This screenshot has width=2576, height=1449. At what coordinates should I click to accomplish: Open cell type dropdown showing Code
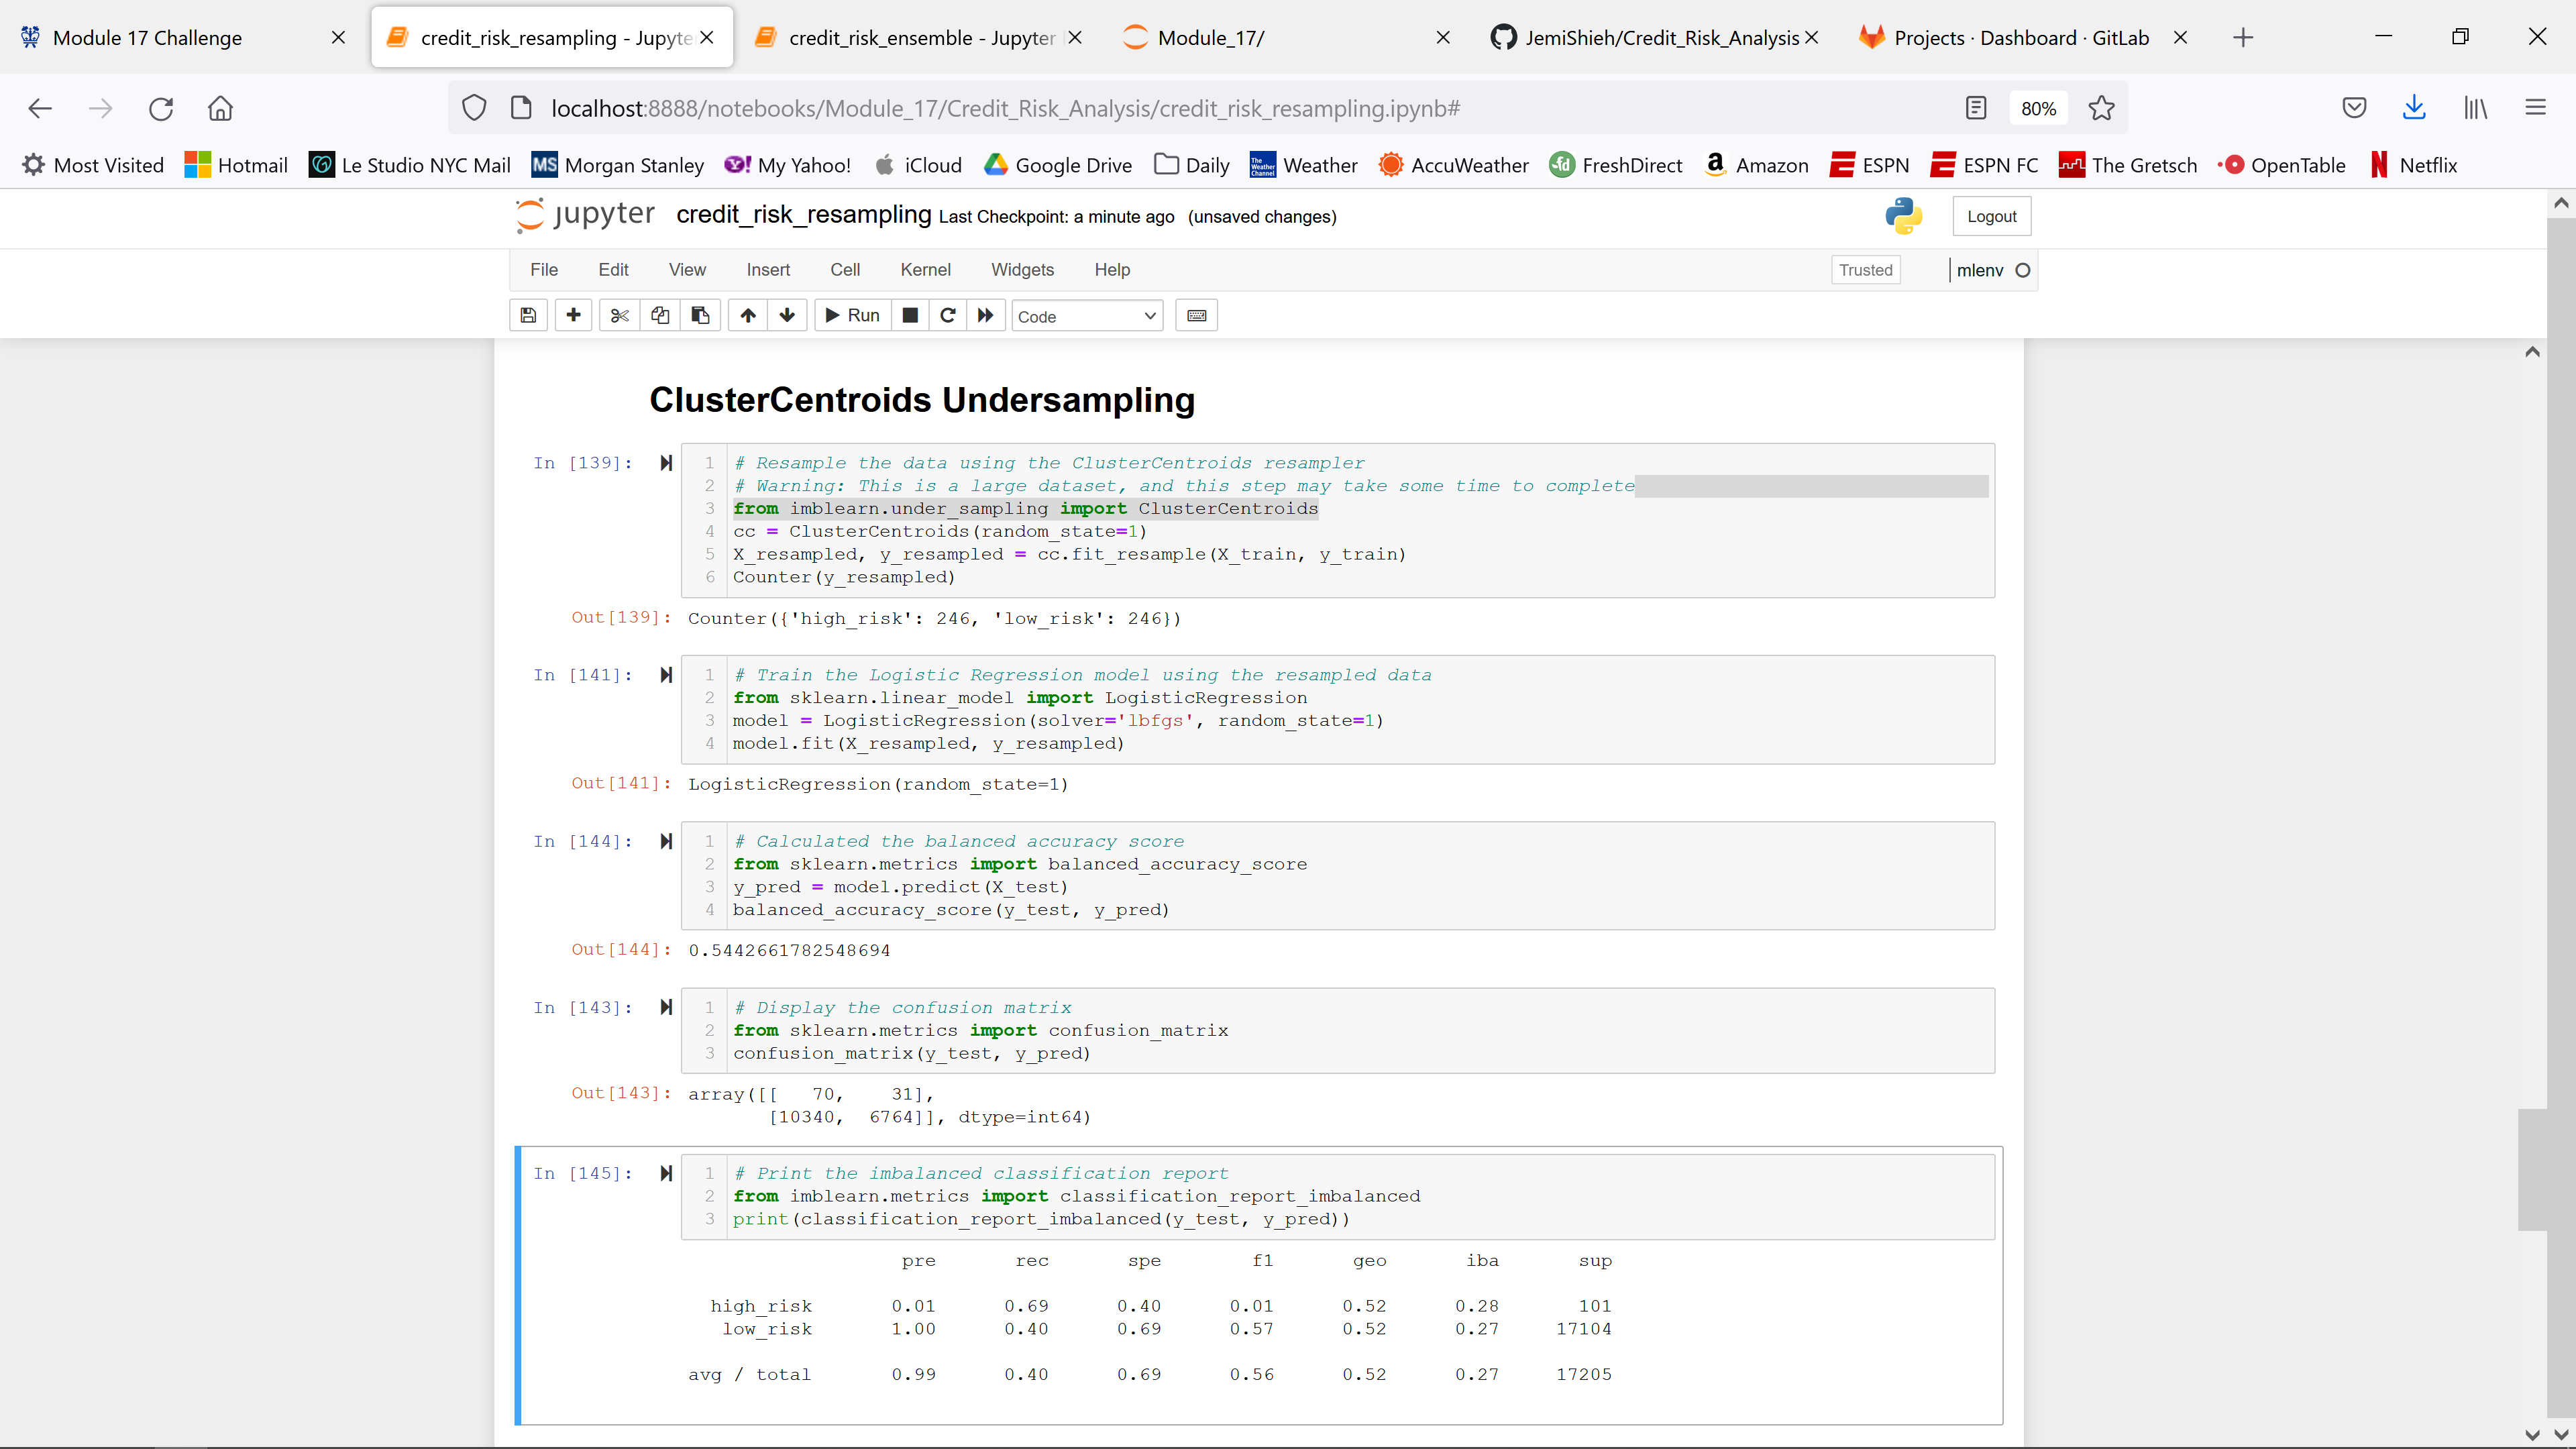coord(1087,316)
